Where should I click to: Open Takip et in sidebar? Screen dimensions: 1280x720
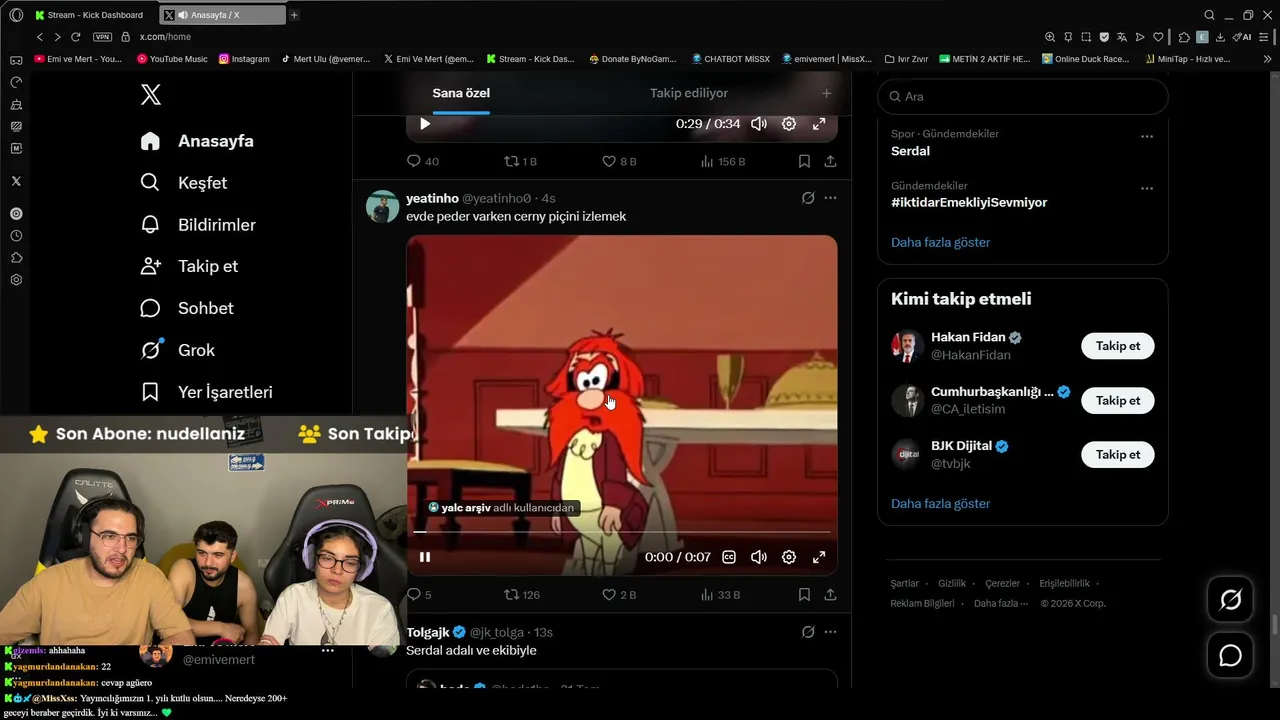(189, 266)
